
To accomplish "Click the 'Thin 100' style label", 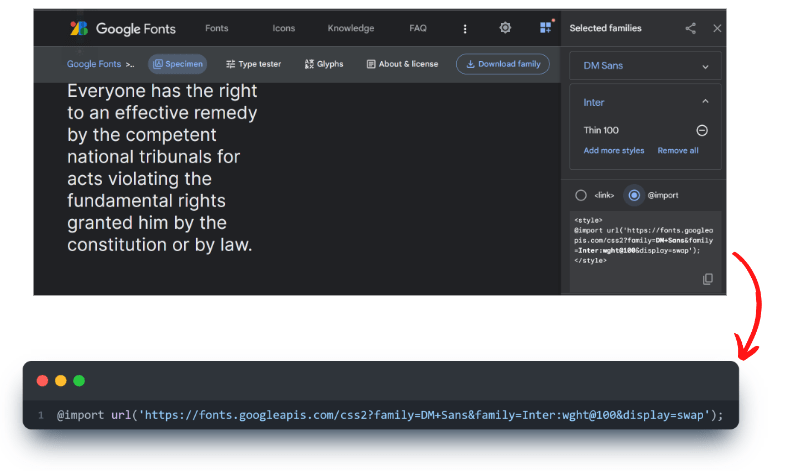I will point(601,130).
